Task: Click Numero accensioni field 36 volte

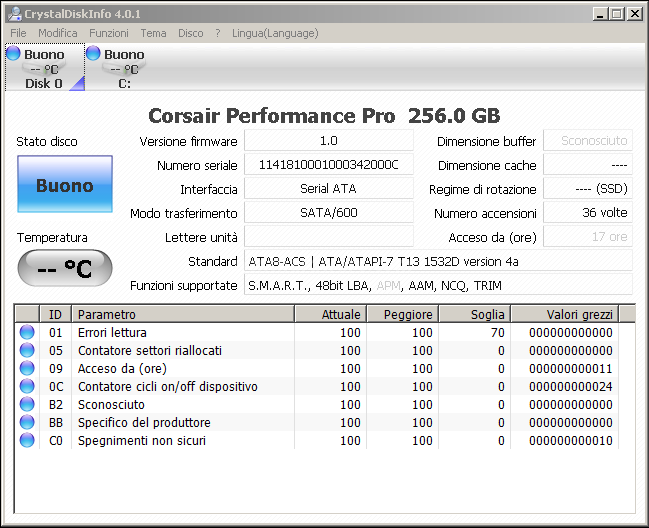Action: pos(588,213)
